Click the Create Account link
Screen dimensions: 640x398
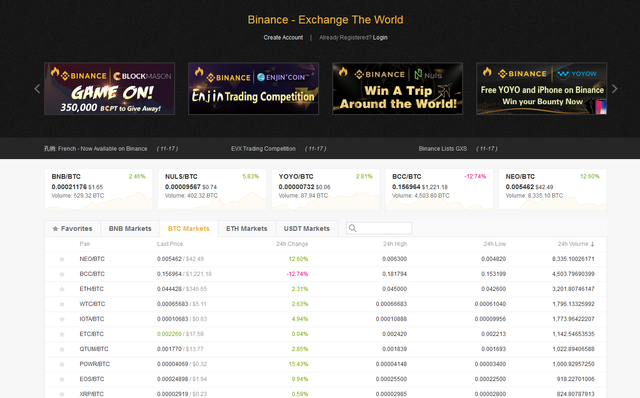pyautogui.click(x=283, y=38)
